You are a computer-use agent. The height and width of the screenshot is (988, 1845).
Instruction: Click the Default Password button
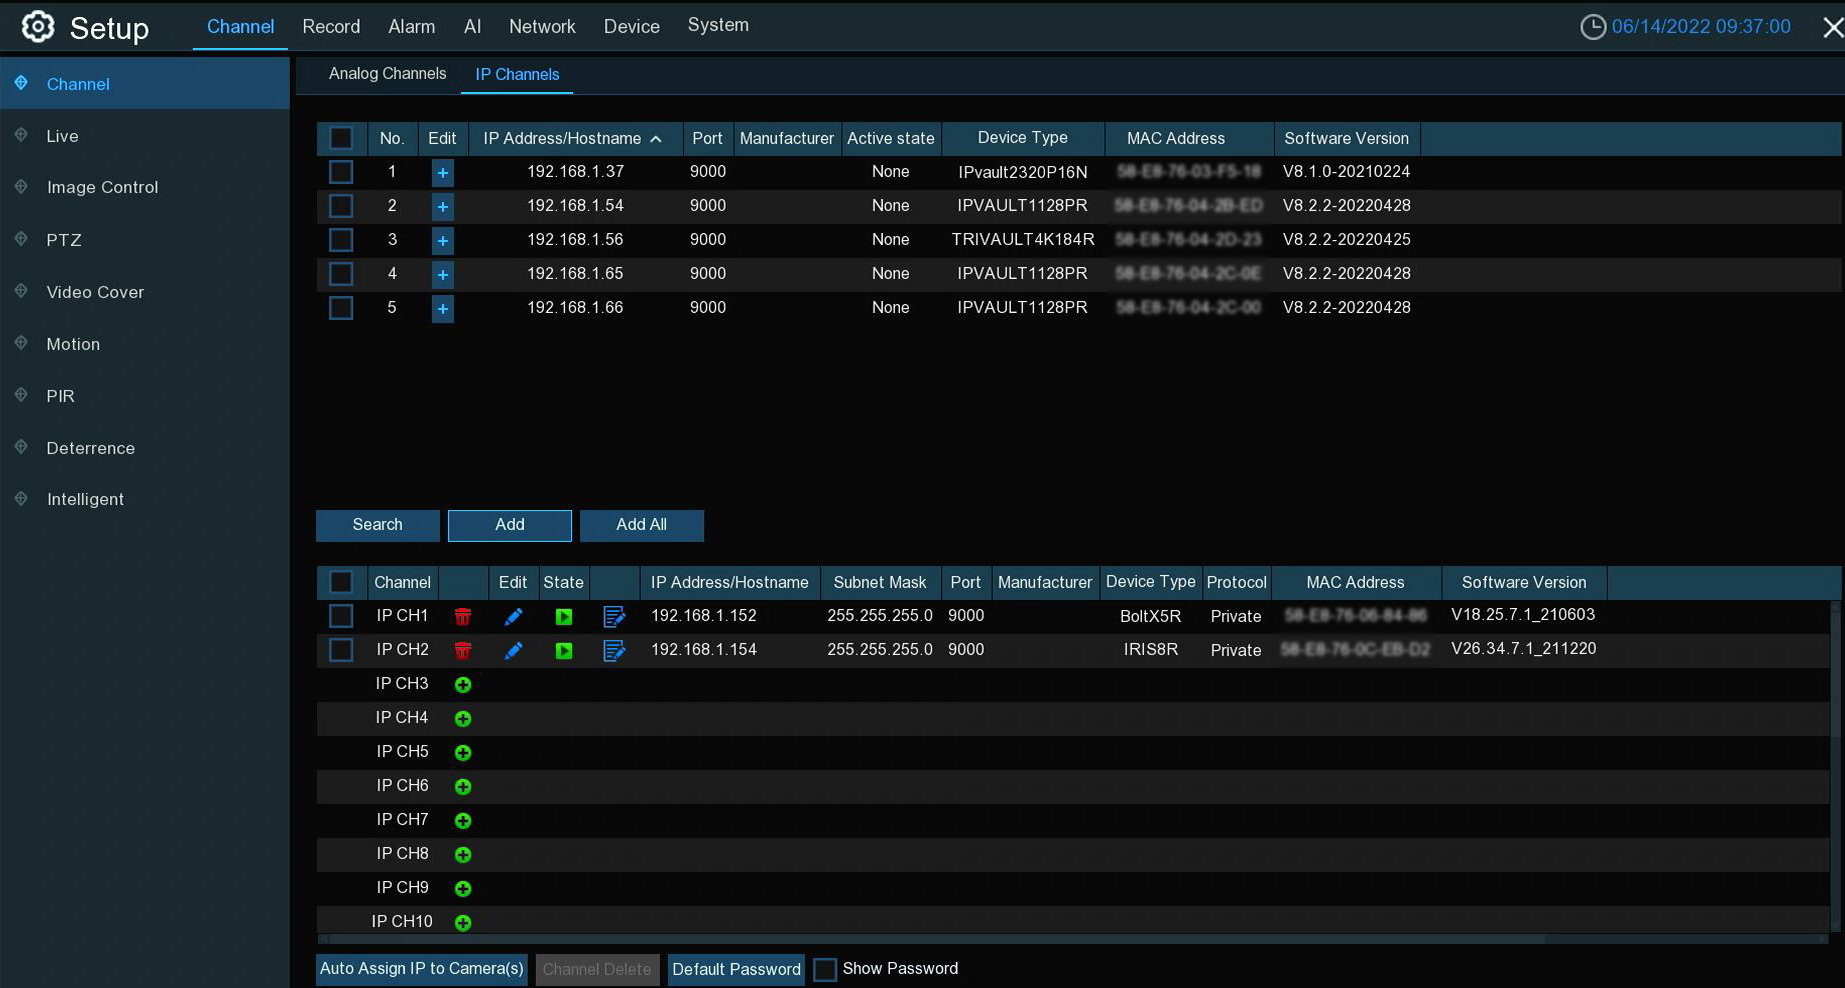[x=736, y=969]
